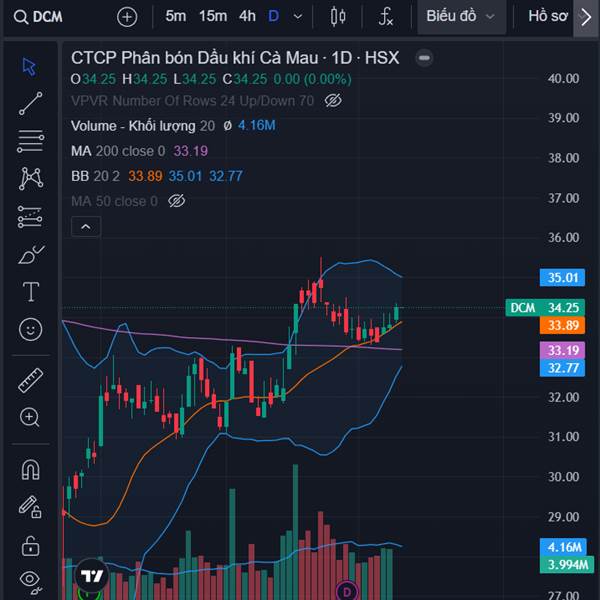Click the 3.994M volume label
This screenshot has width=600, height=600.
[x=566, y=565]
